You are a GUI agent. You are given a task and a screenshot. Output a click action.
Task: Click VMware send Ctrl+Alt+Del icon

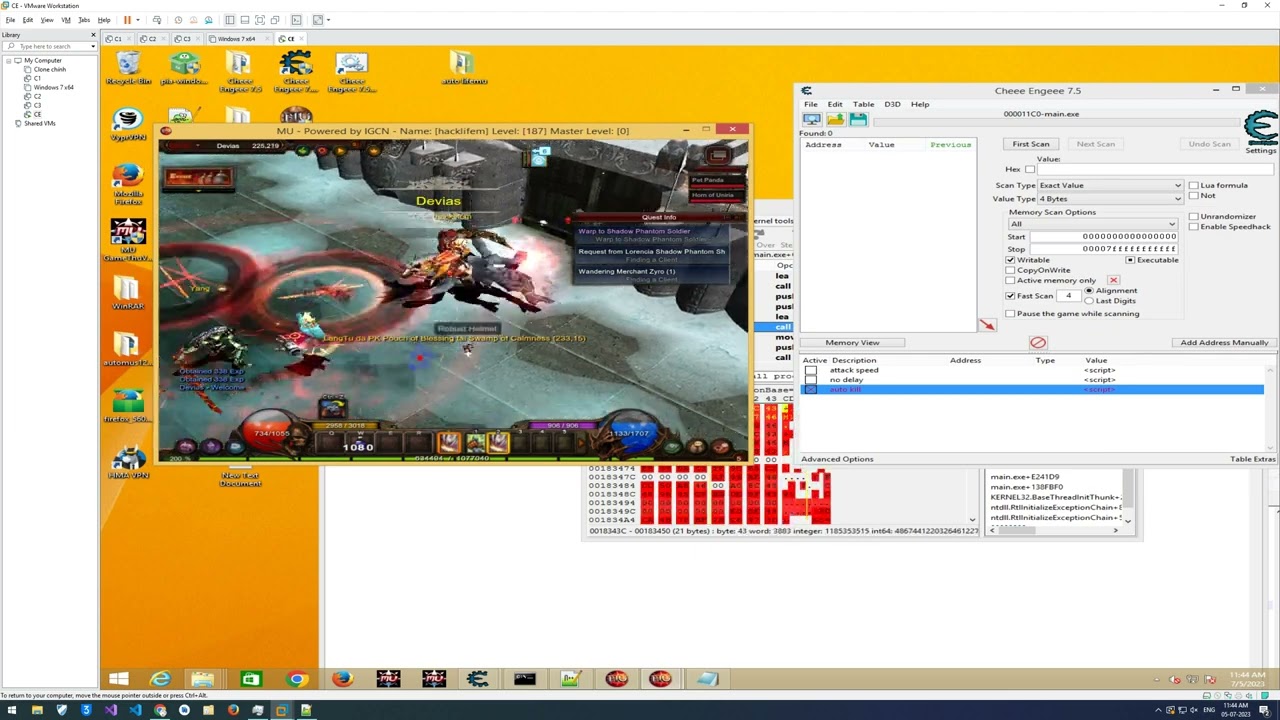click(x=156, y=20)
